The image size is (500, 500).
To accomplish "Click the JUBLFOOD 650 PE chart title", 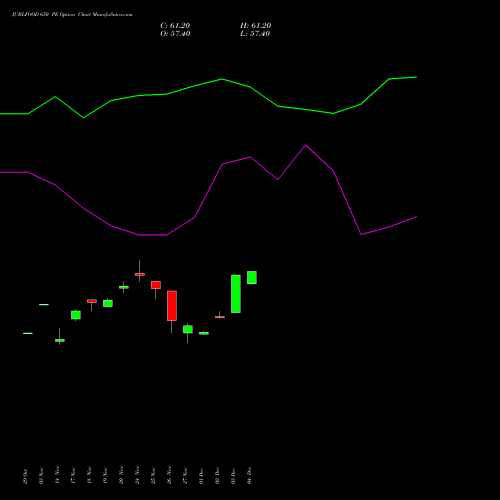I will tap(72, 15).
